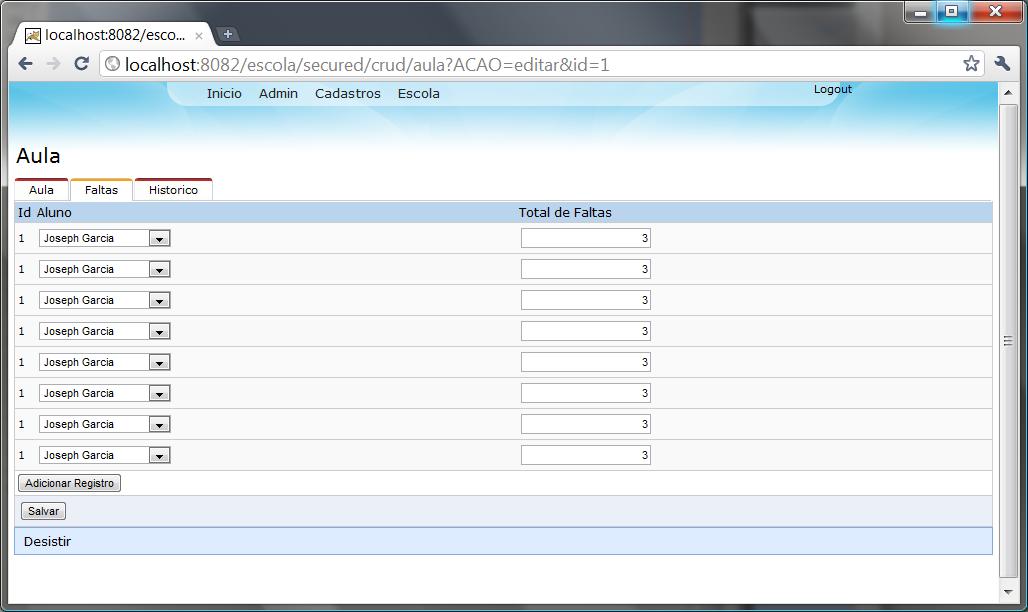The image size is (1028, 612).
Task: Click the Total de Faltas field in third row
Action: click(585, 300)
